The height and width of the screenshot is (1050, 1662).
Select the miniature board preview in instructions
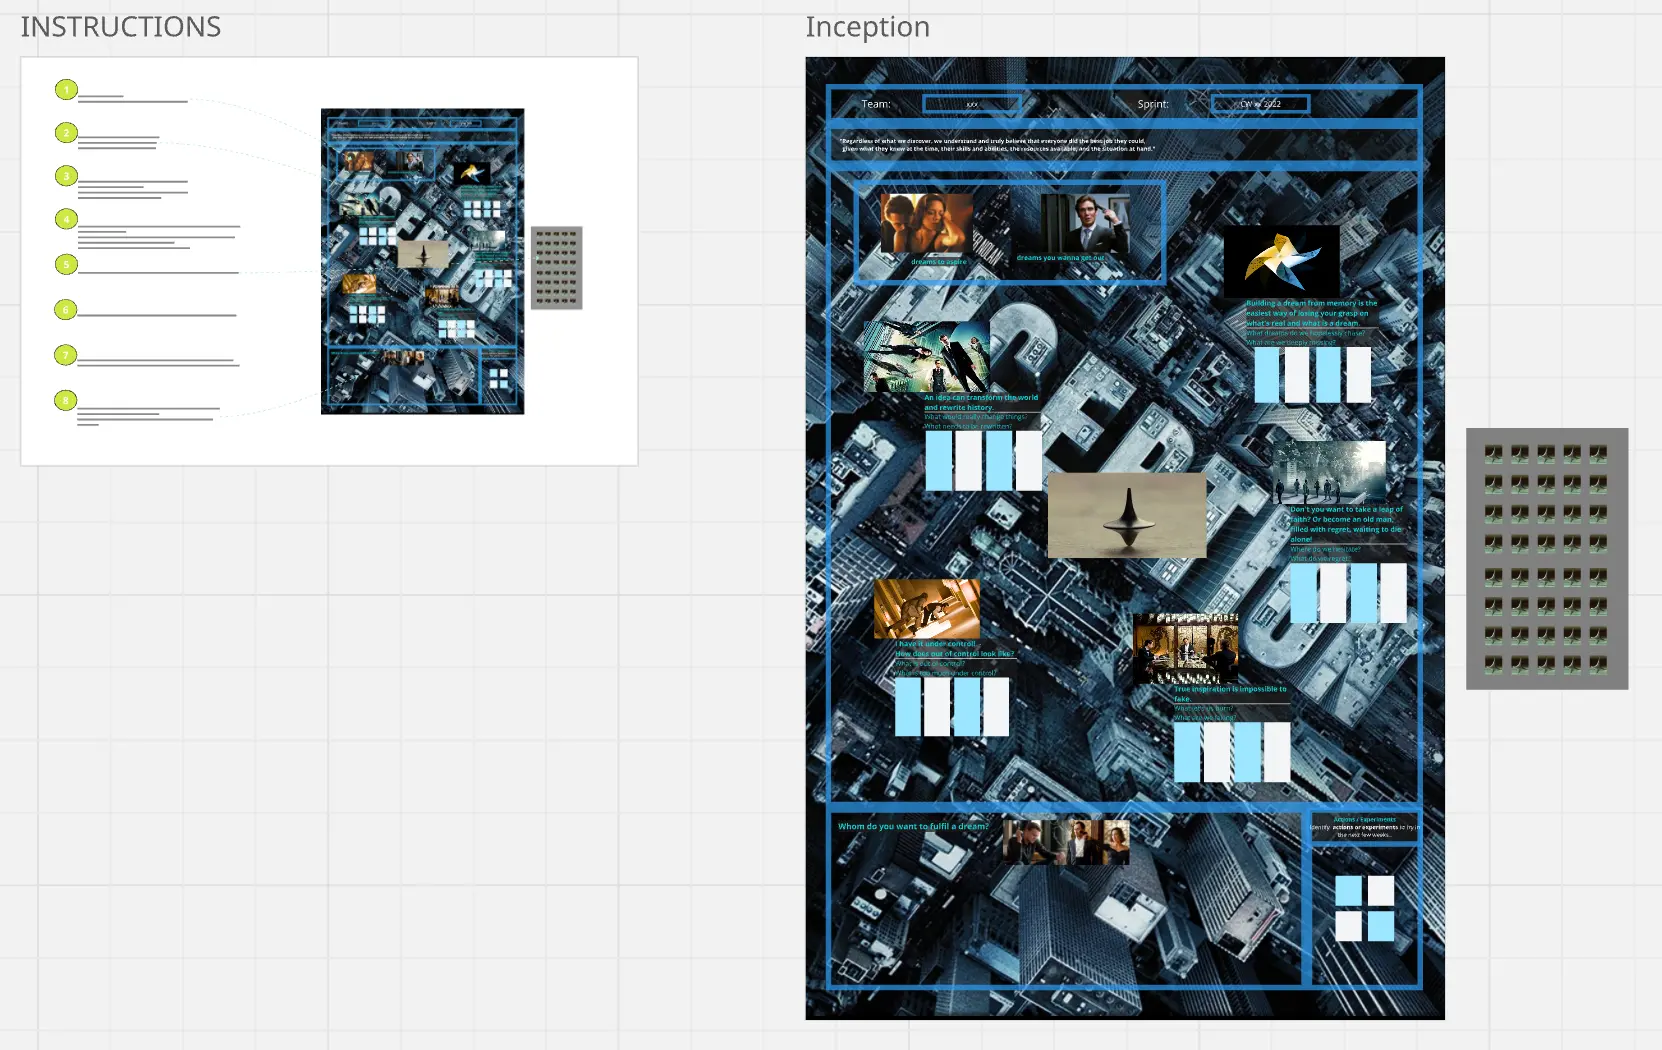click(x=422, y=261)
